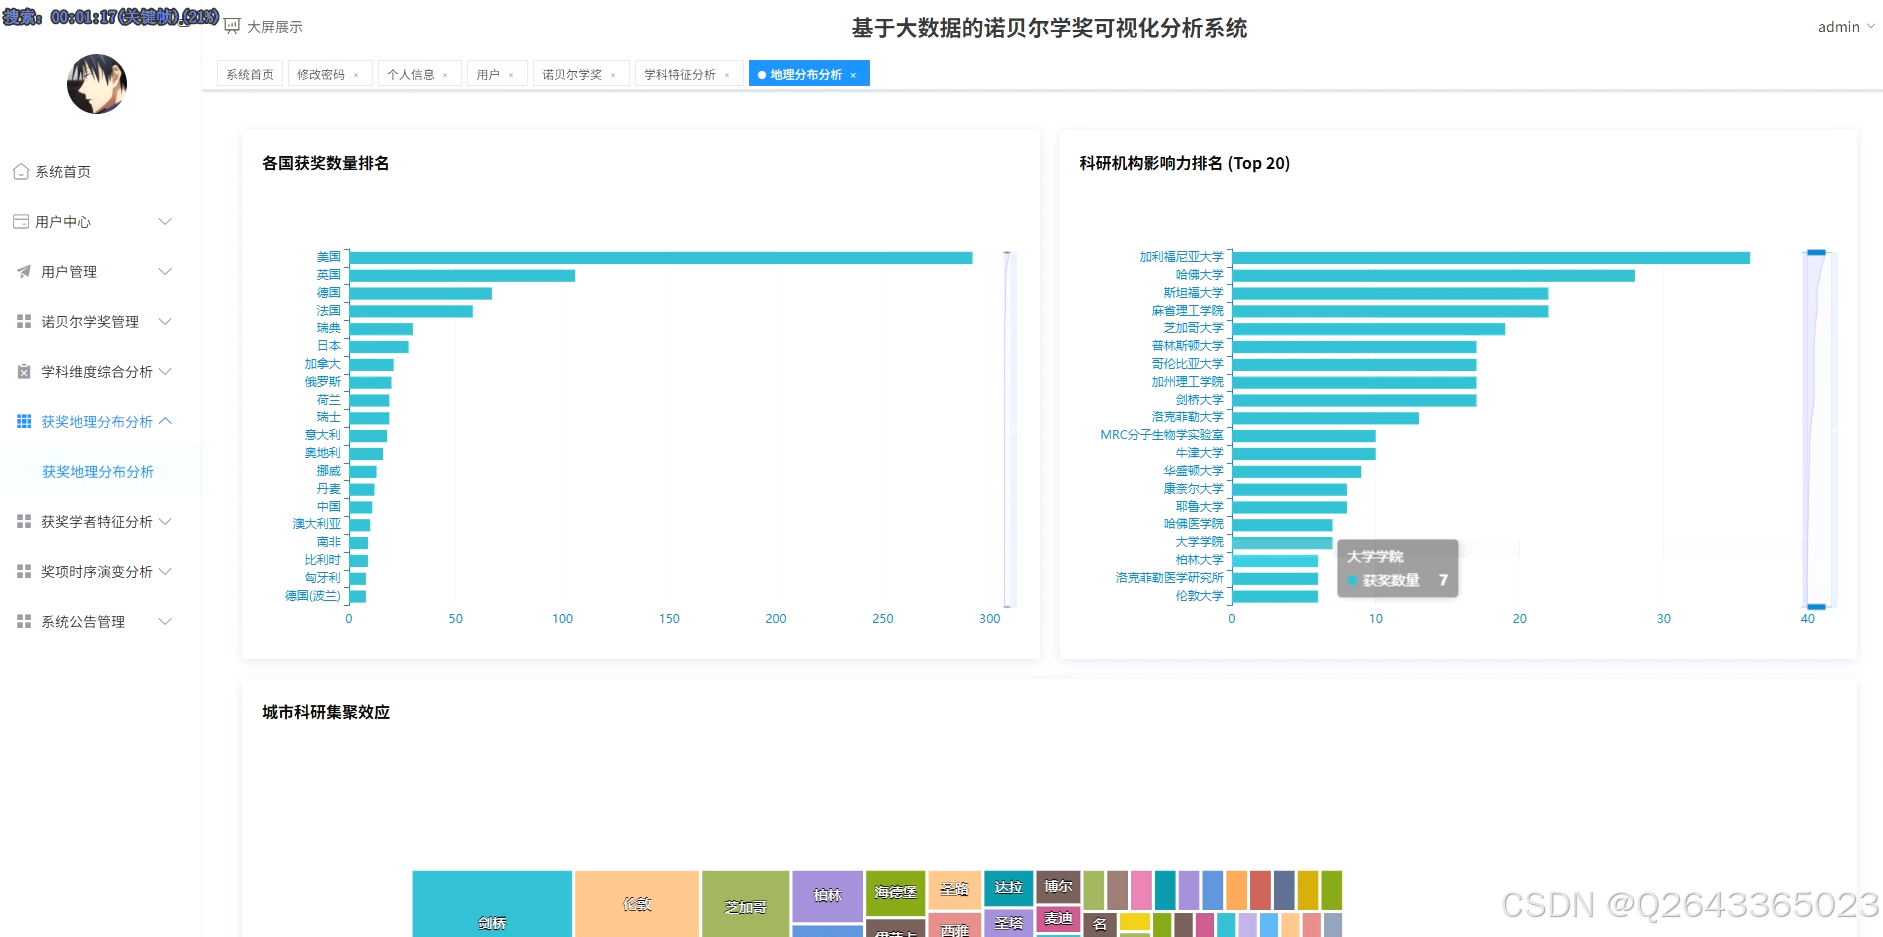Click the 加利福尼亚大学 bar
Viewport: 1883px width, 937px height.
point(1491,258)
